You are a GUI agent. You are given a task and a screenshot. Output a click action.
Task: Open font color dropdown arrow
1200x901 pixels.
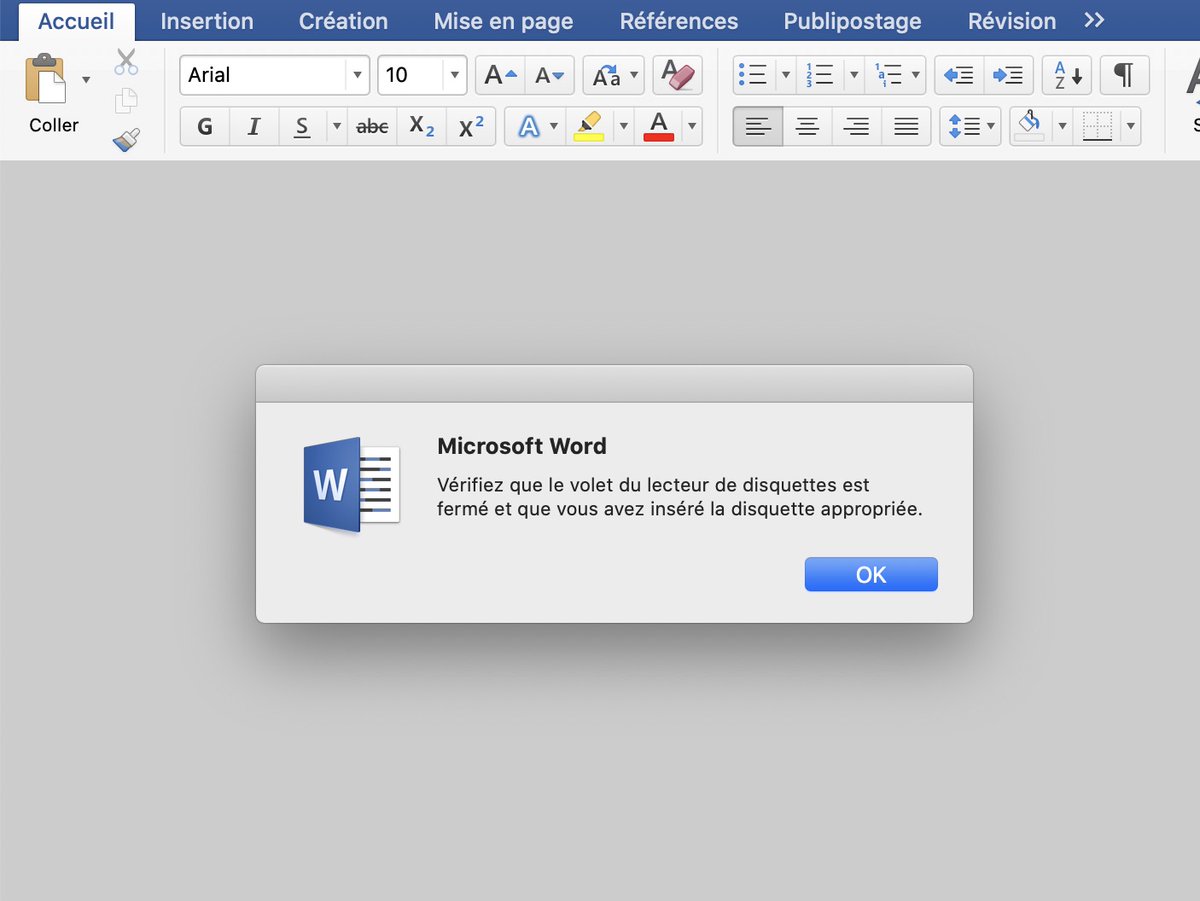tap(692, 127)
